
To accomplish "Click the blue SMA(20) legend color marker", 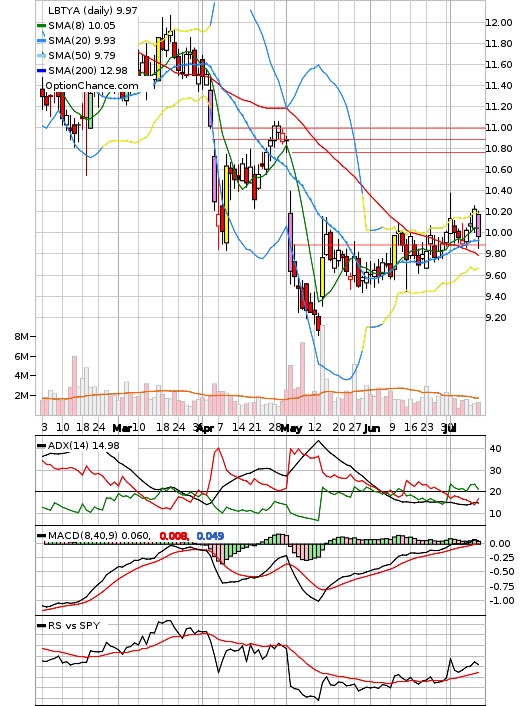I will 41,41.
